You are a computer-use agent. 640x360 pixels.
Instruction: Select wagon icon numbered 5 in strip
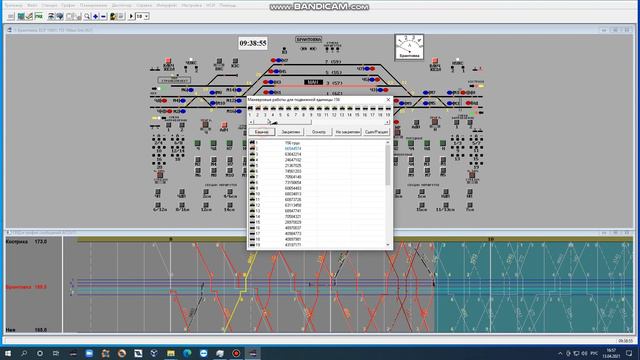click(281, 109)
